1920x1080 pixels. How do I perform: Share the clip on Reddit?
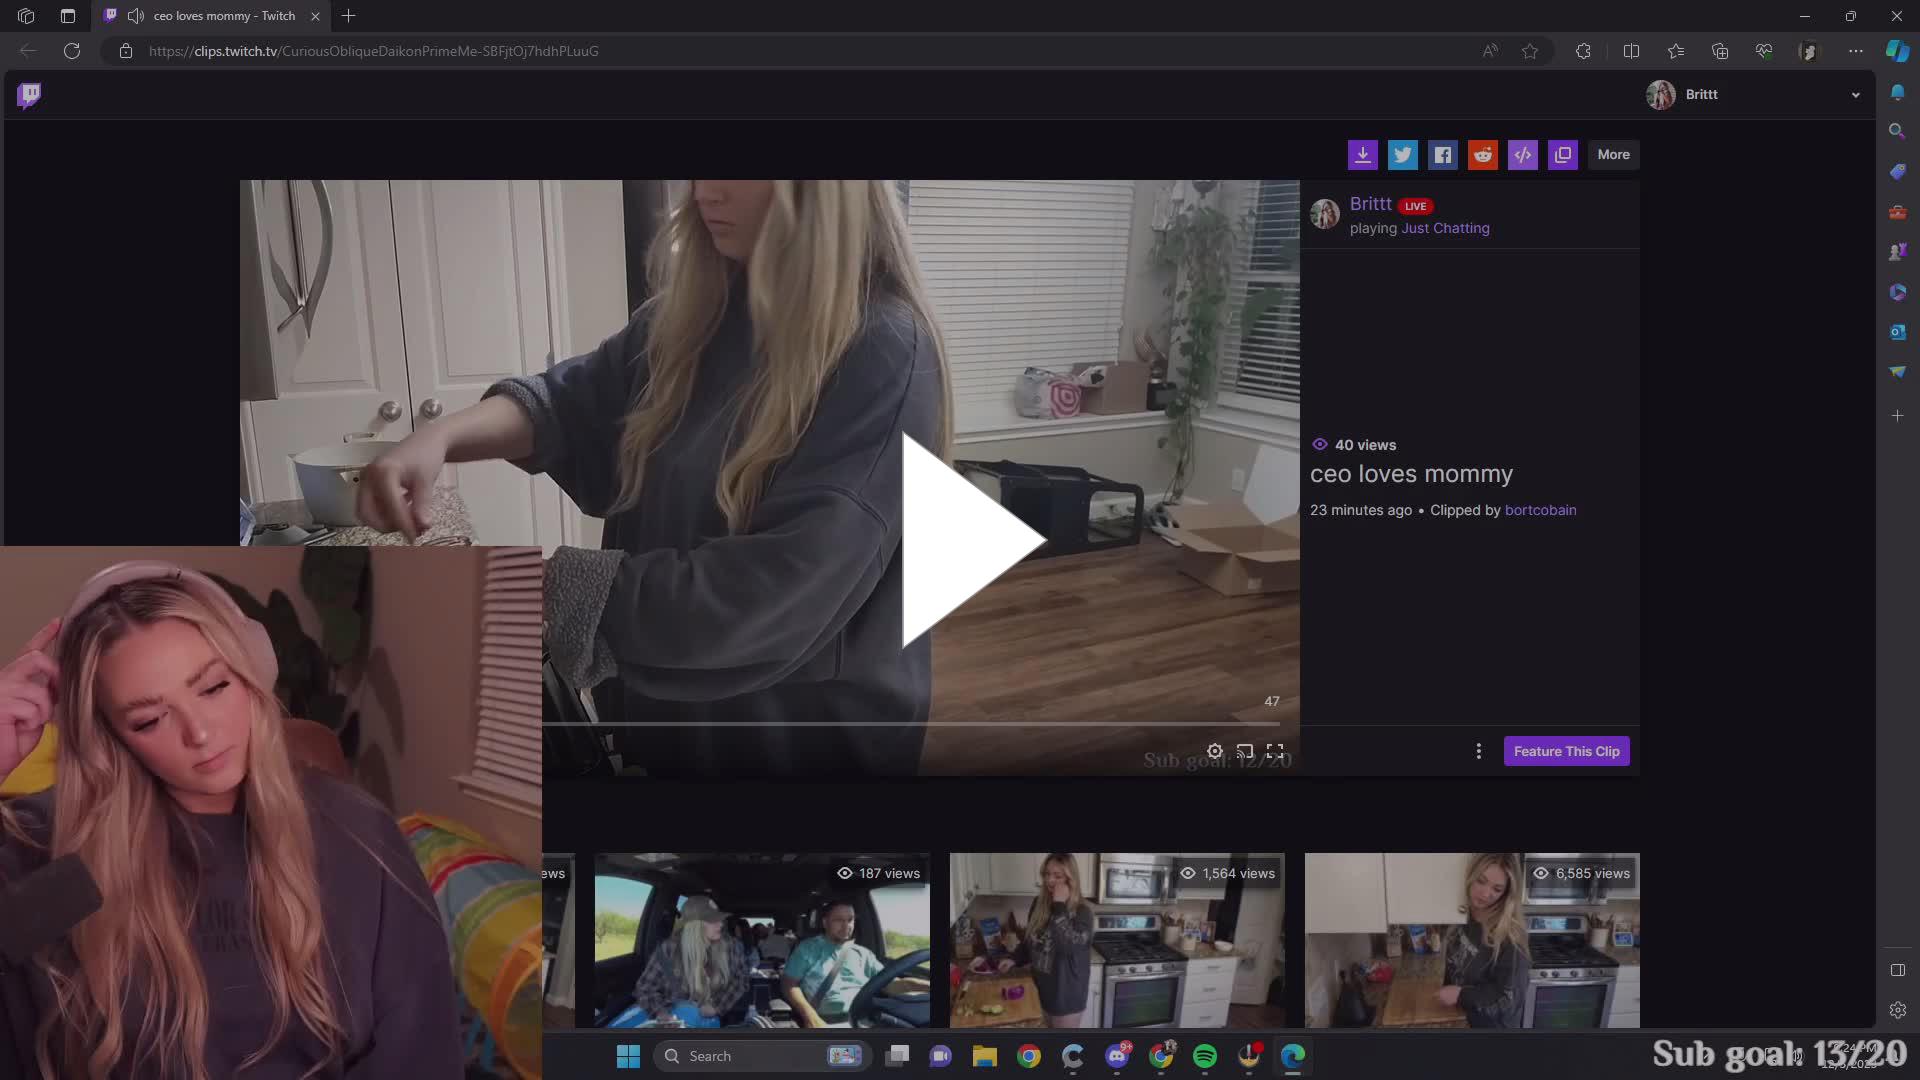click(1483, 154)
